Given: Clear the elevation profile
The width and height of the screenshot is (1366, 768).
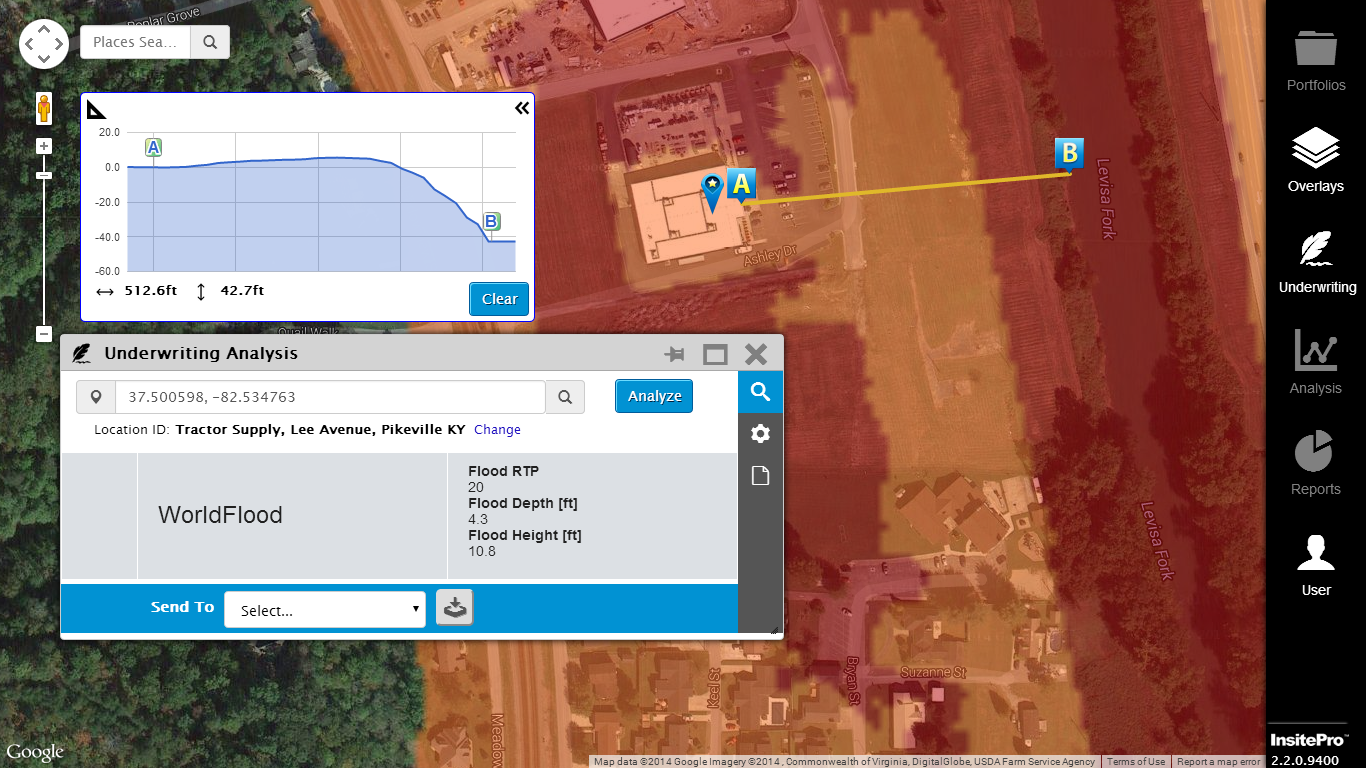Looking at the screenshot, I should click(499, 299).
